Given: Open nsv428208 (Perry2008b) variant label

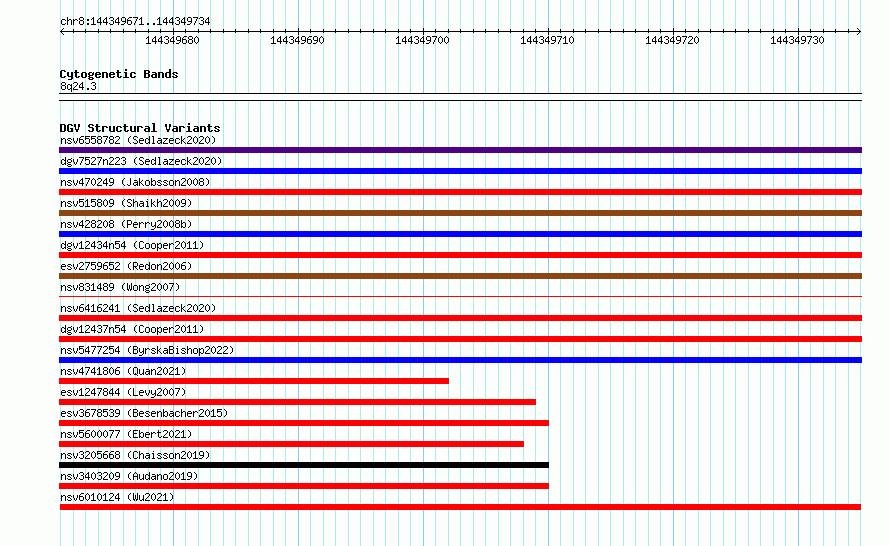Looking at the screenshot, I should tap(126, 224).
